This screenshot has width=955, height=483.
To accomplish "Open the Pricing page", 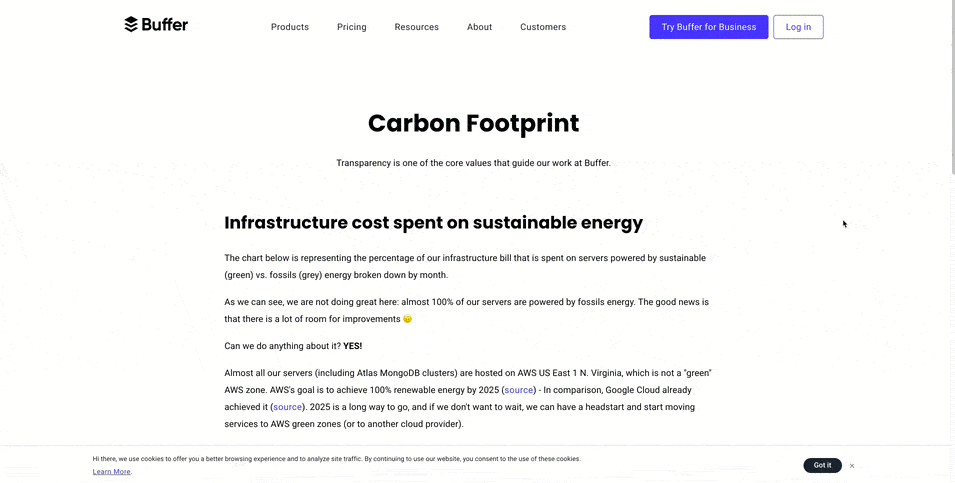I will 351,27.
